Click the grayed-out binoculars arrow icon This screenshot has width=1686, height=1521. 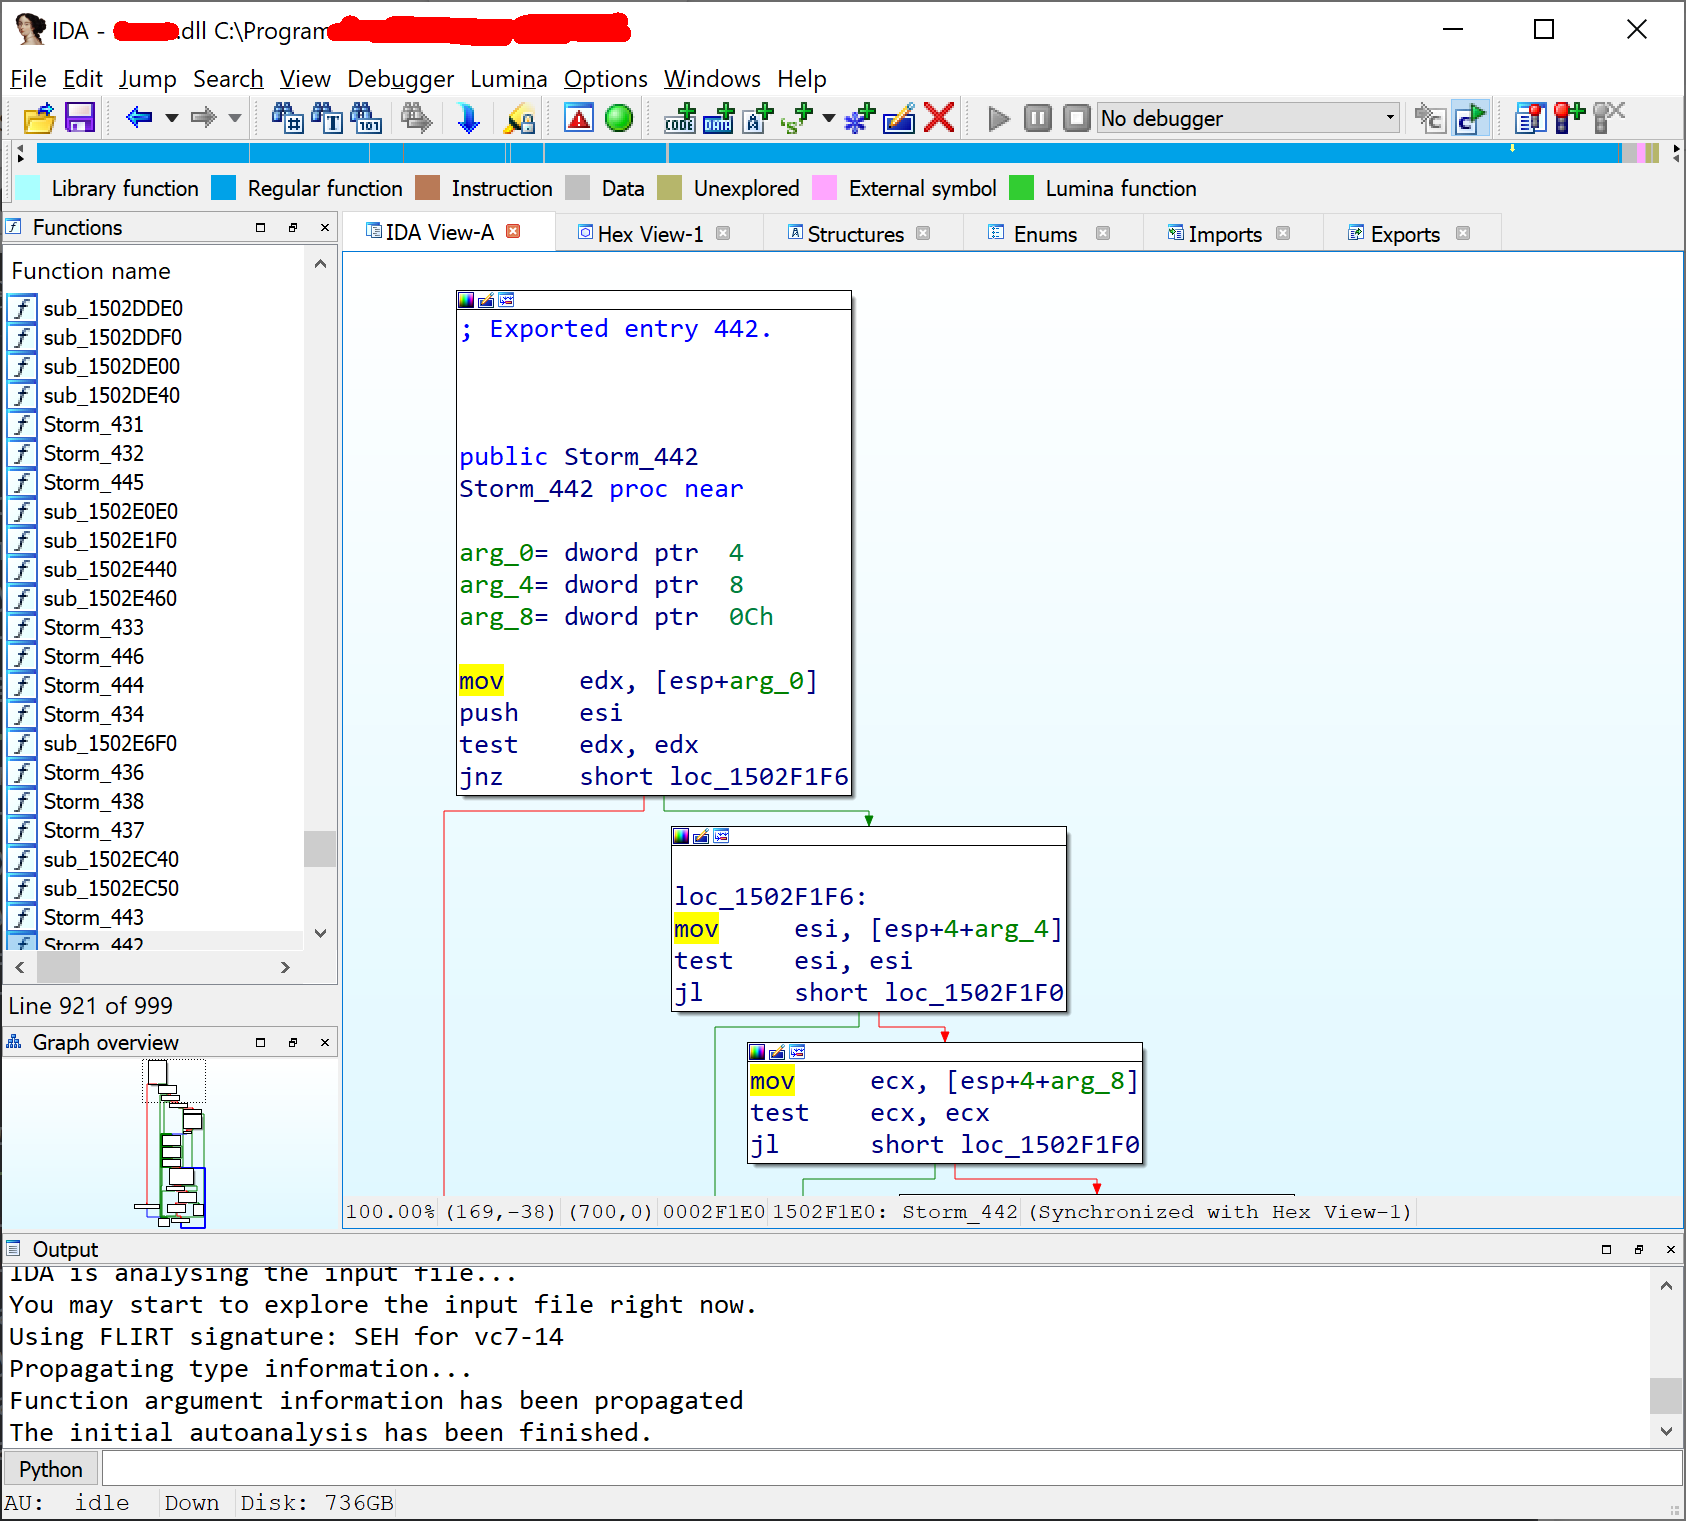coord(416,118)
